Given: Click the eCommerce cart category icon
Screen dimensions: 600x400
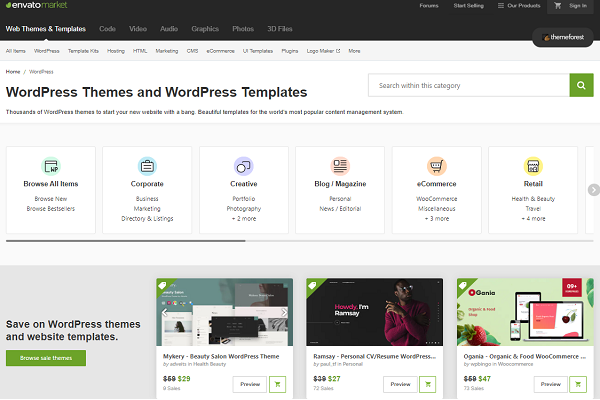Looking at the screenshot, I should tap(437, 166).
